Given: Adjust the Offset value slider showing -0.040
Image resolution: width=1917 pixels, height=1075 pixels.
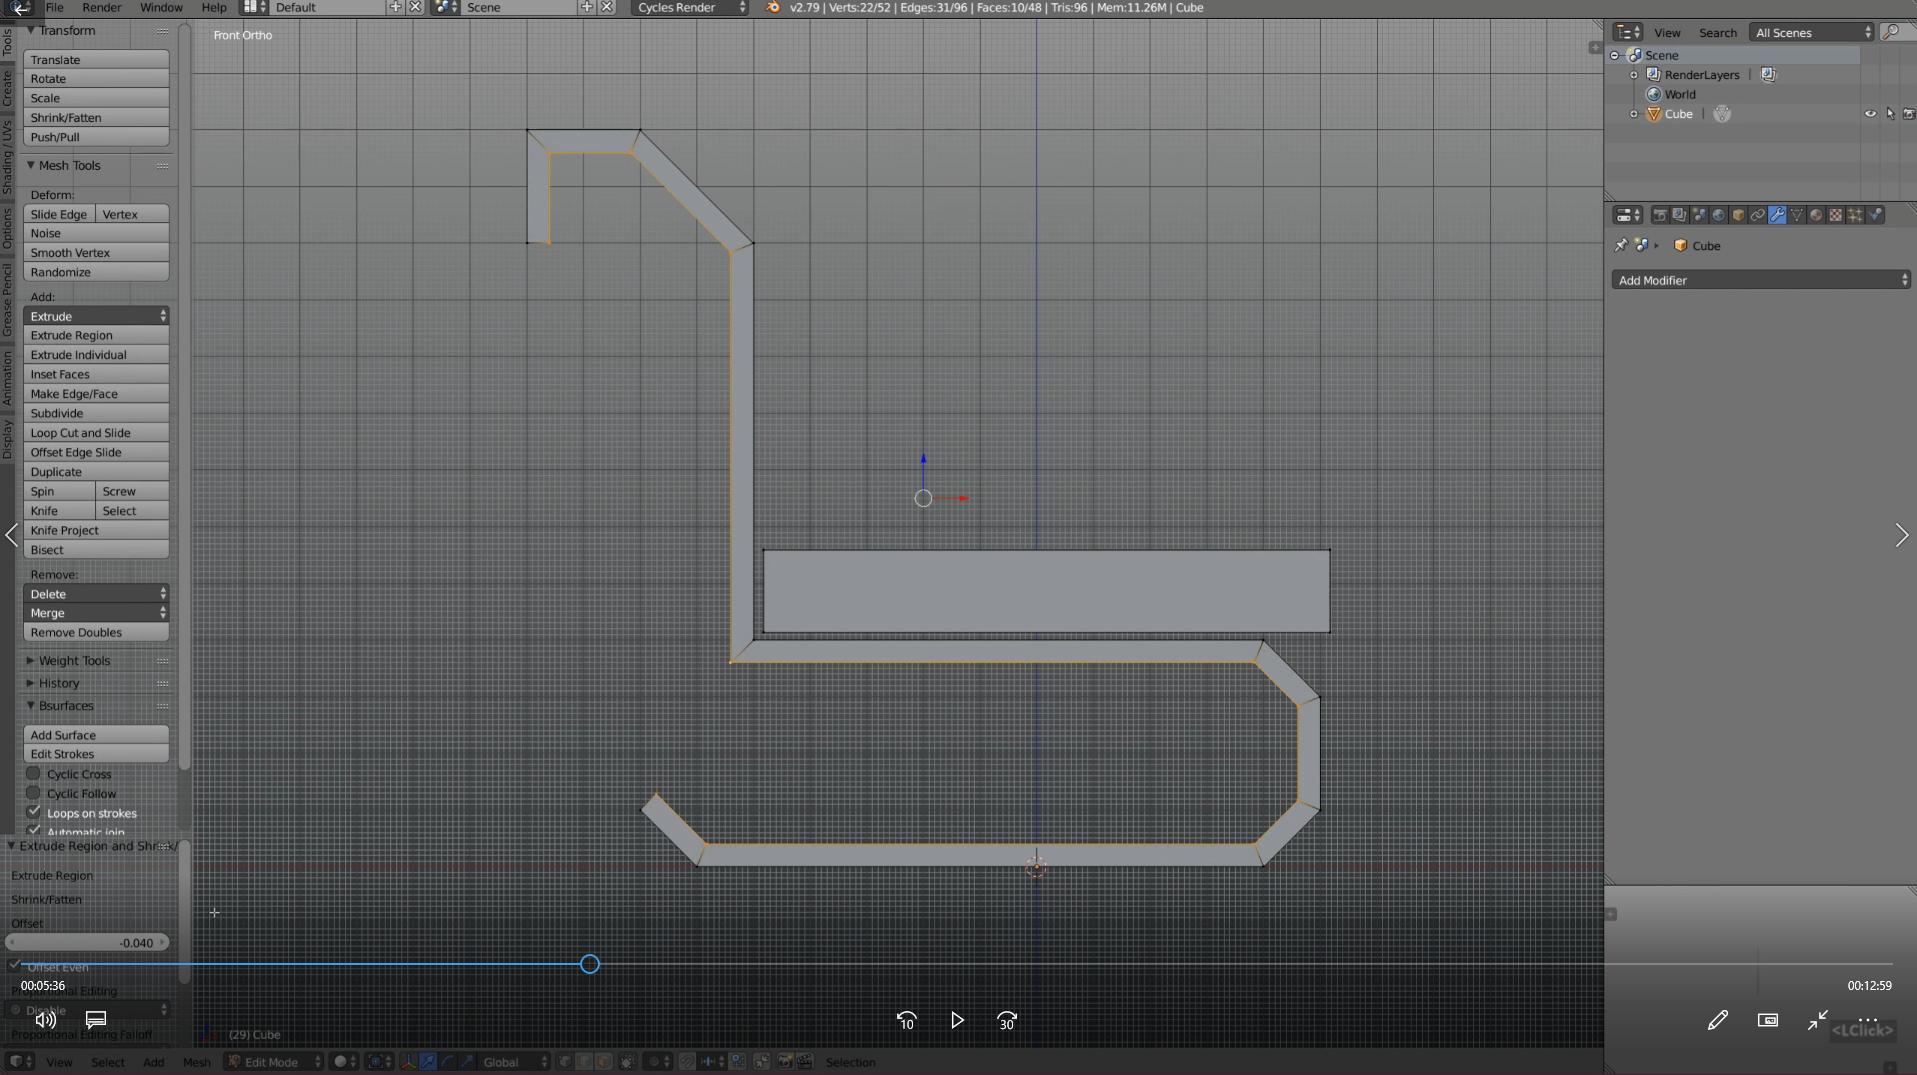Looking at the screenshot, I should pos(87,943).
